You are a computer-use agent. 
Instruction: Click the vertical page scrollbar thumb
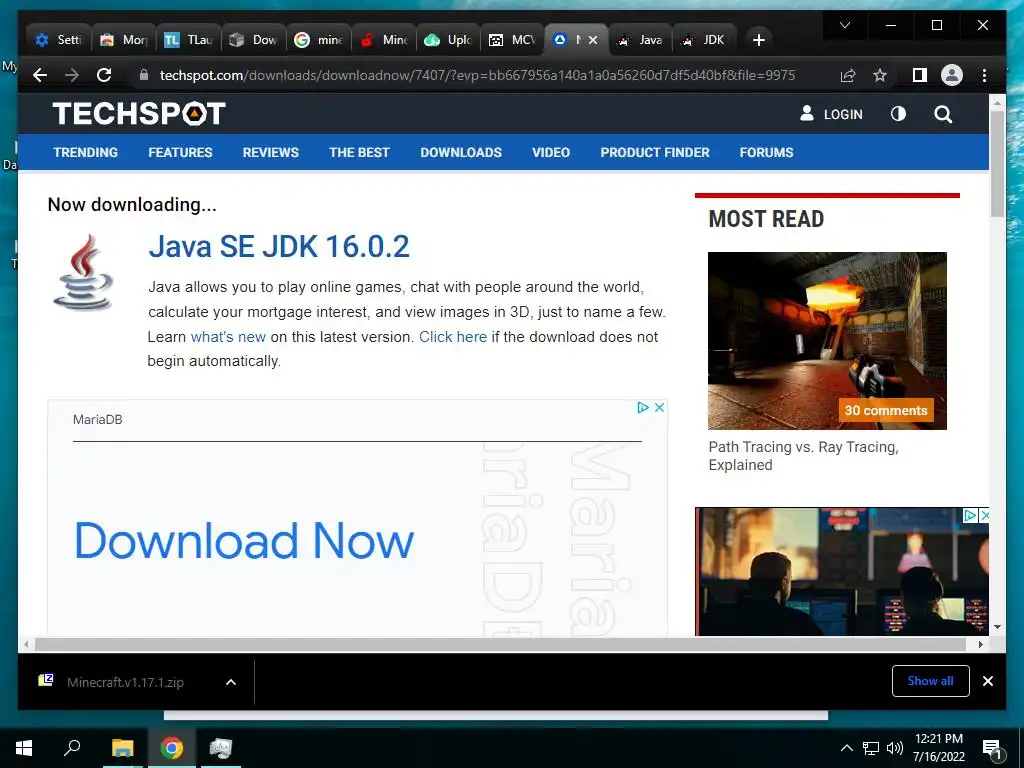(997, 163)
